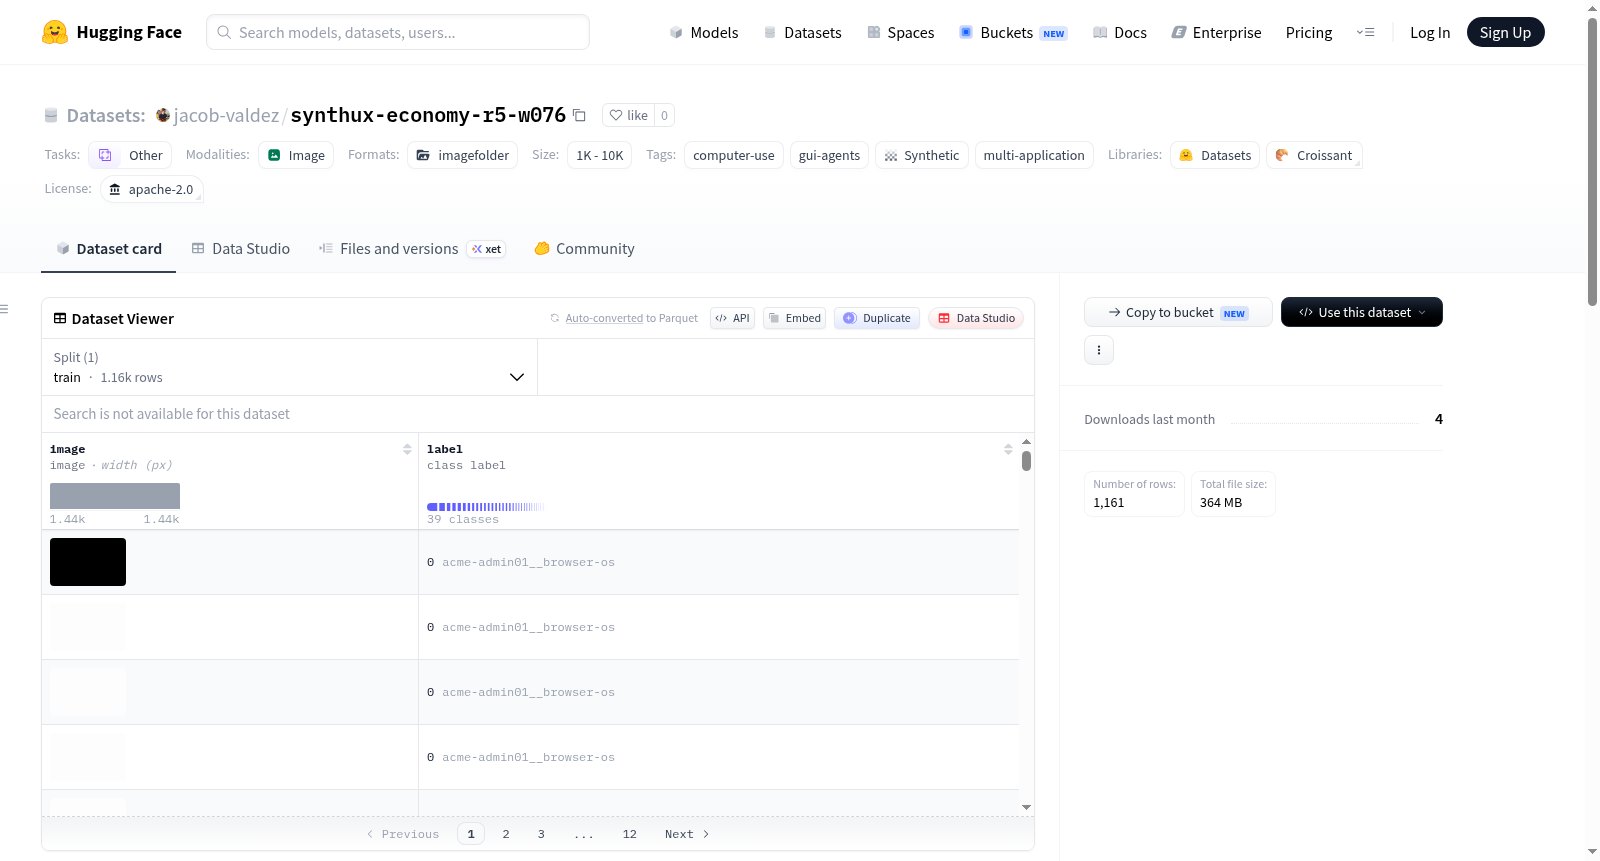The image size is (1600, 861).
Task: Switch to the Data Studio tab
Action: pos(241,249)
